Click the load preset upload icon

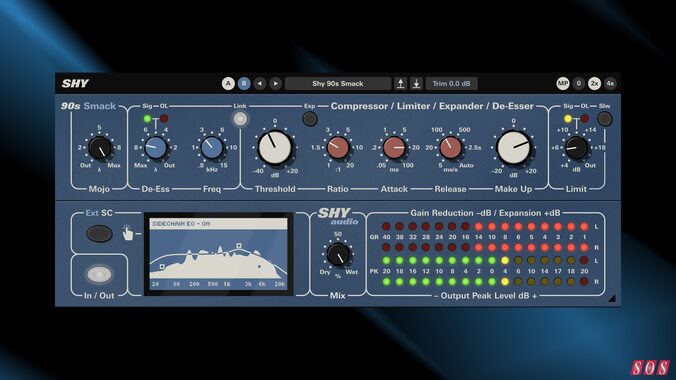click(x=401, y=84)
